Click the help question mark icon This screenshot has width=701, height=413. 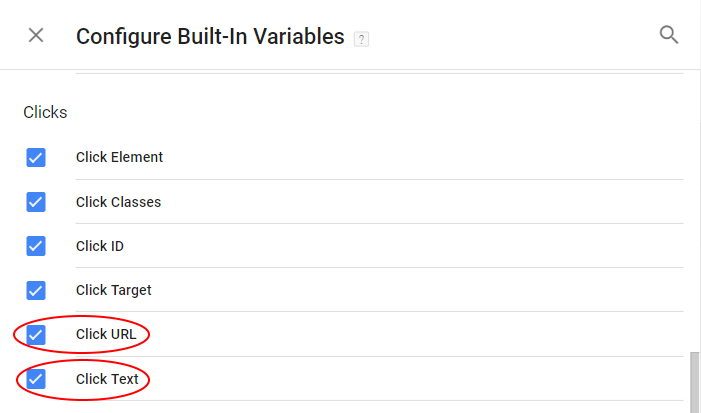coord(361,39)
